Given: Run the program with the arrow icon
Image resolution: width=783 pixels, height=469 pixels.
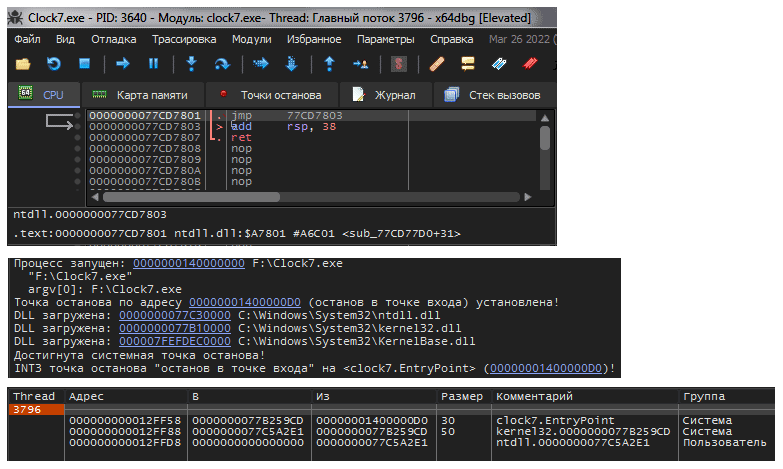Looking at the screenshot, I should [122, 64].
